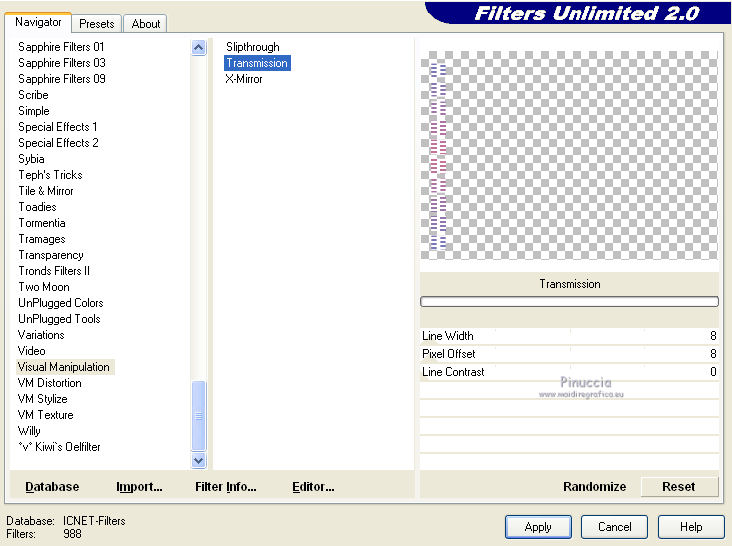
Task: Select the Toadies category
Action: tap(37, 206)
